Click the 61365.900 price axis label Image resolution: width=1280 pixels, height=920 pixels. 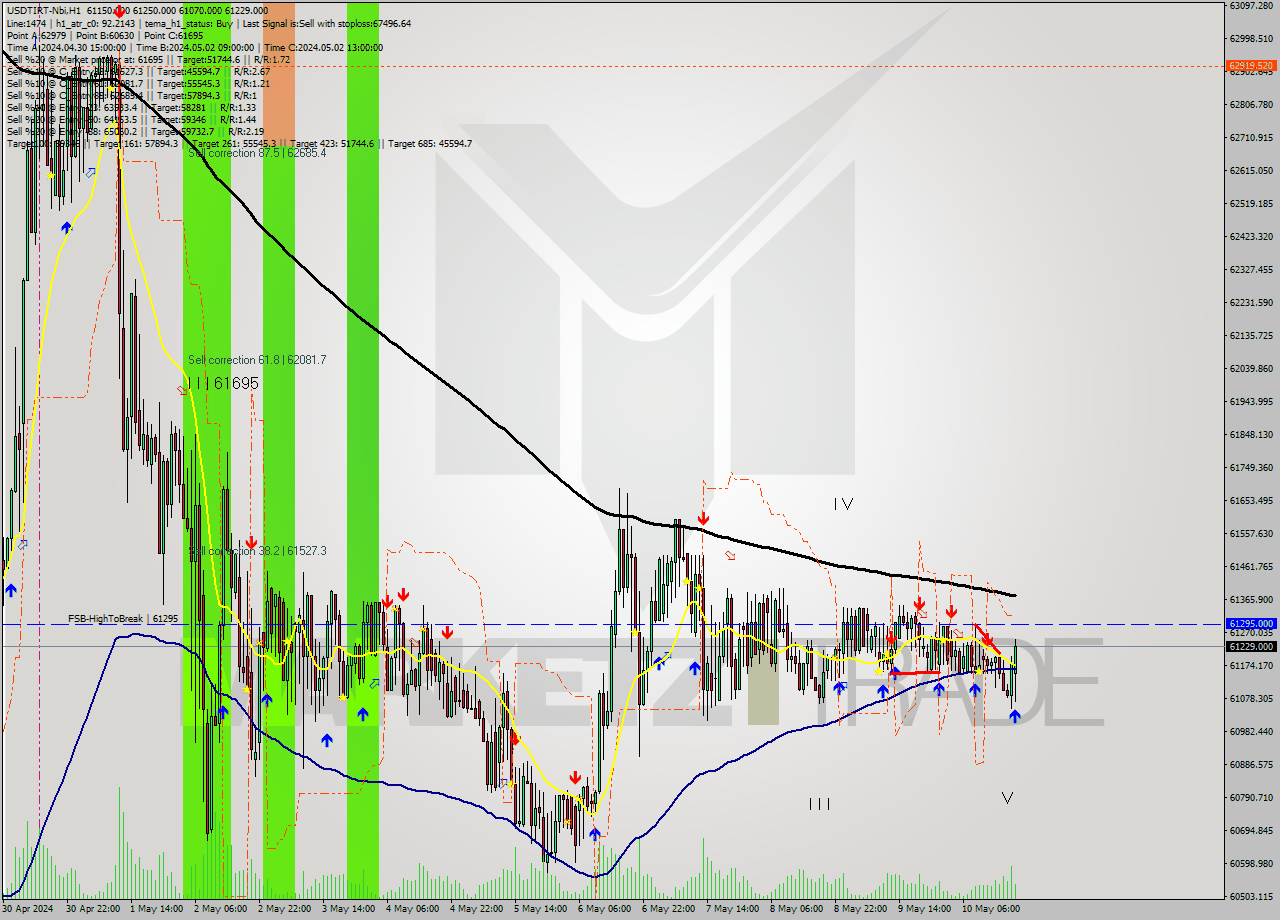[x=1251, y=599]
